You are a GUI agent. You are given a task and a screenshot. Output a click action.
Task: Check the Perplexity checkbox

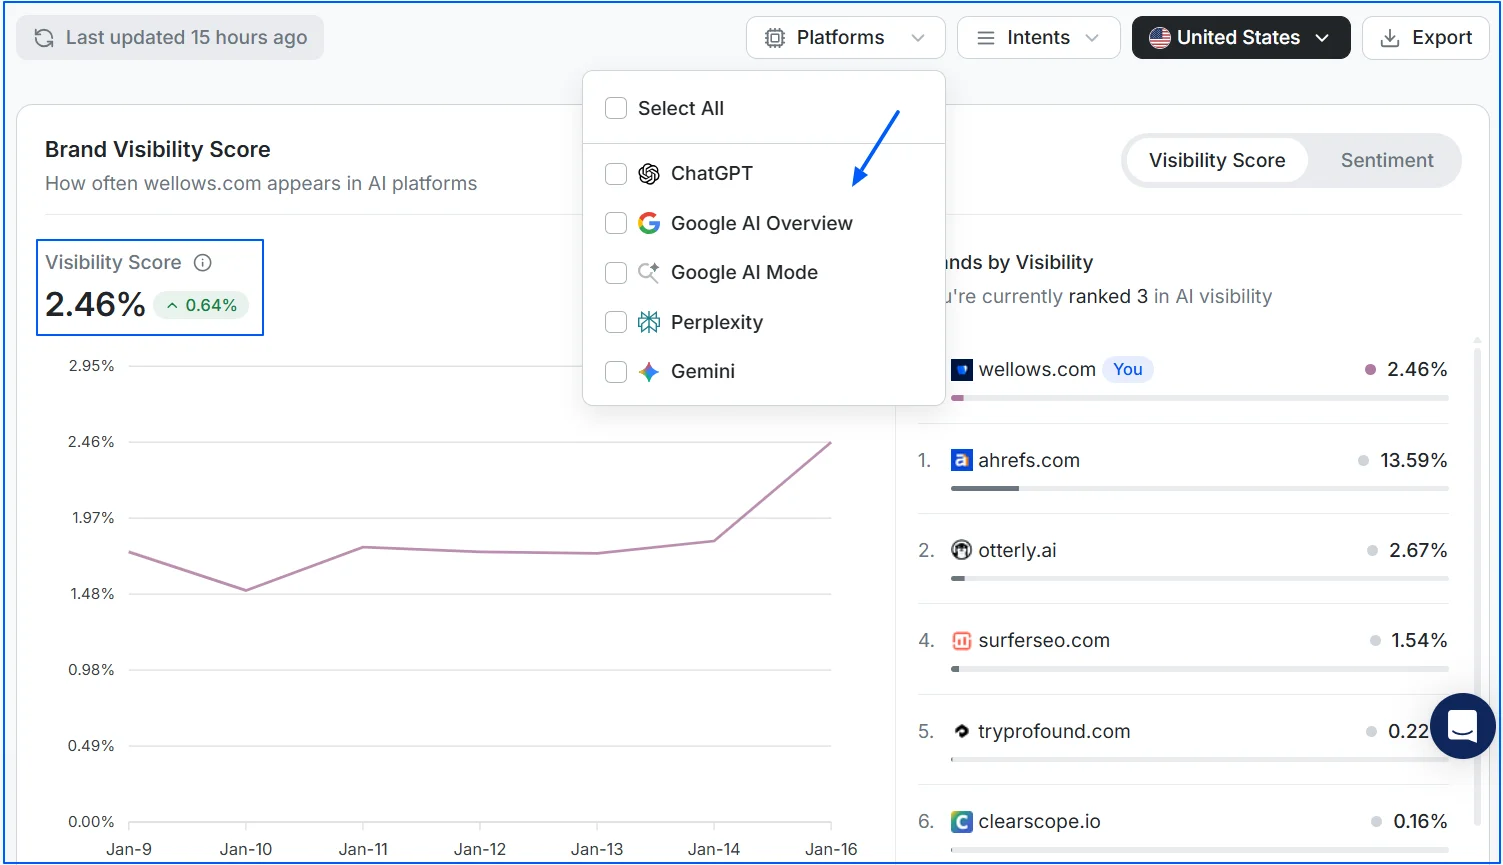(616, 322)
